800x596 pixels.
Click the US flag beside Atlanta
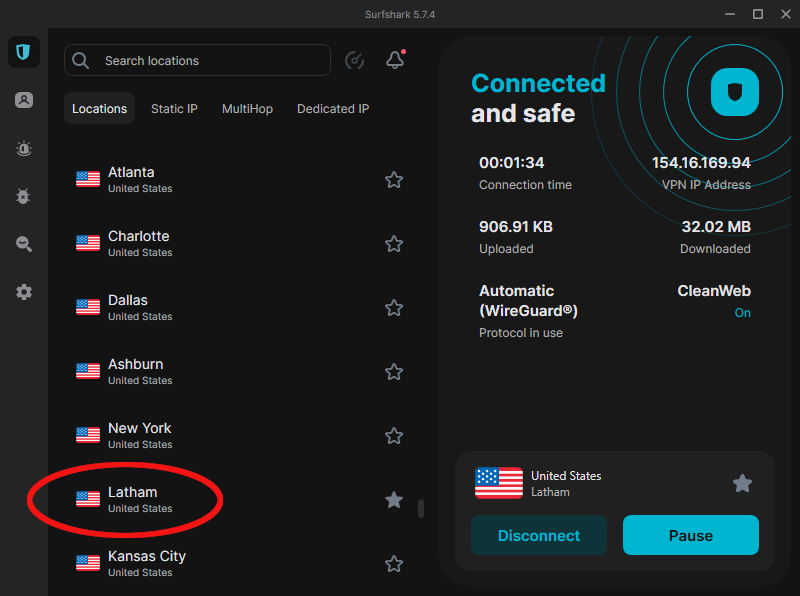click(x=88, y=179)
